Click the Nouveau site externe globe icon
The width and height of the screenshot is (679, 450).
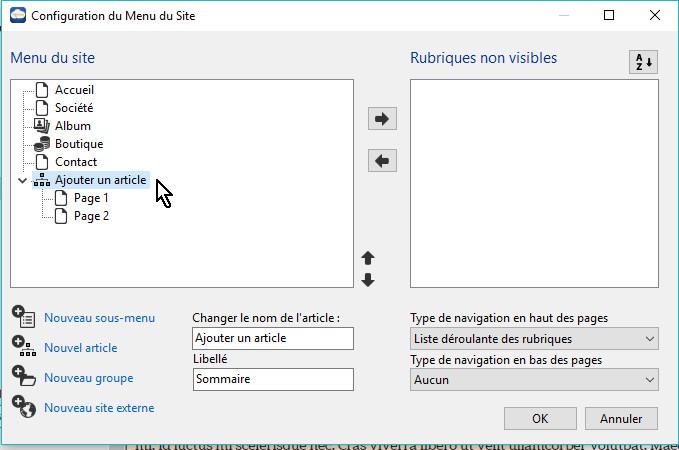[23, 407]
